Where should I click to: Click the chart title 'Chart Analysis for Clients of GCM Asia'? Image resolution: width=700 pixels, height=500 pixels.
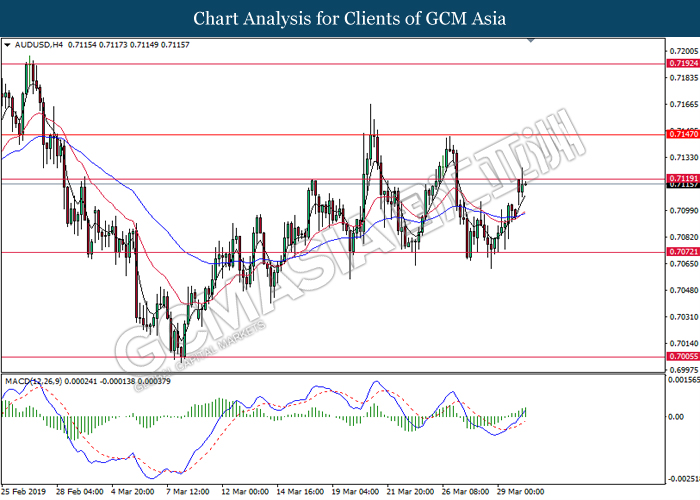coord(350,18)
